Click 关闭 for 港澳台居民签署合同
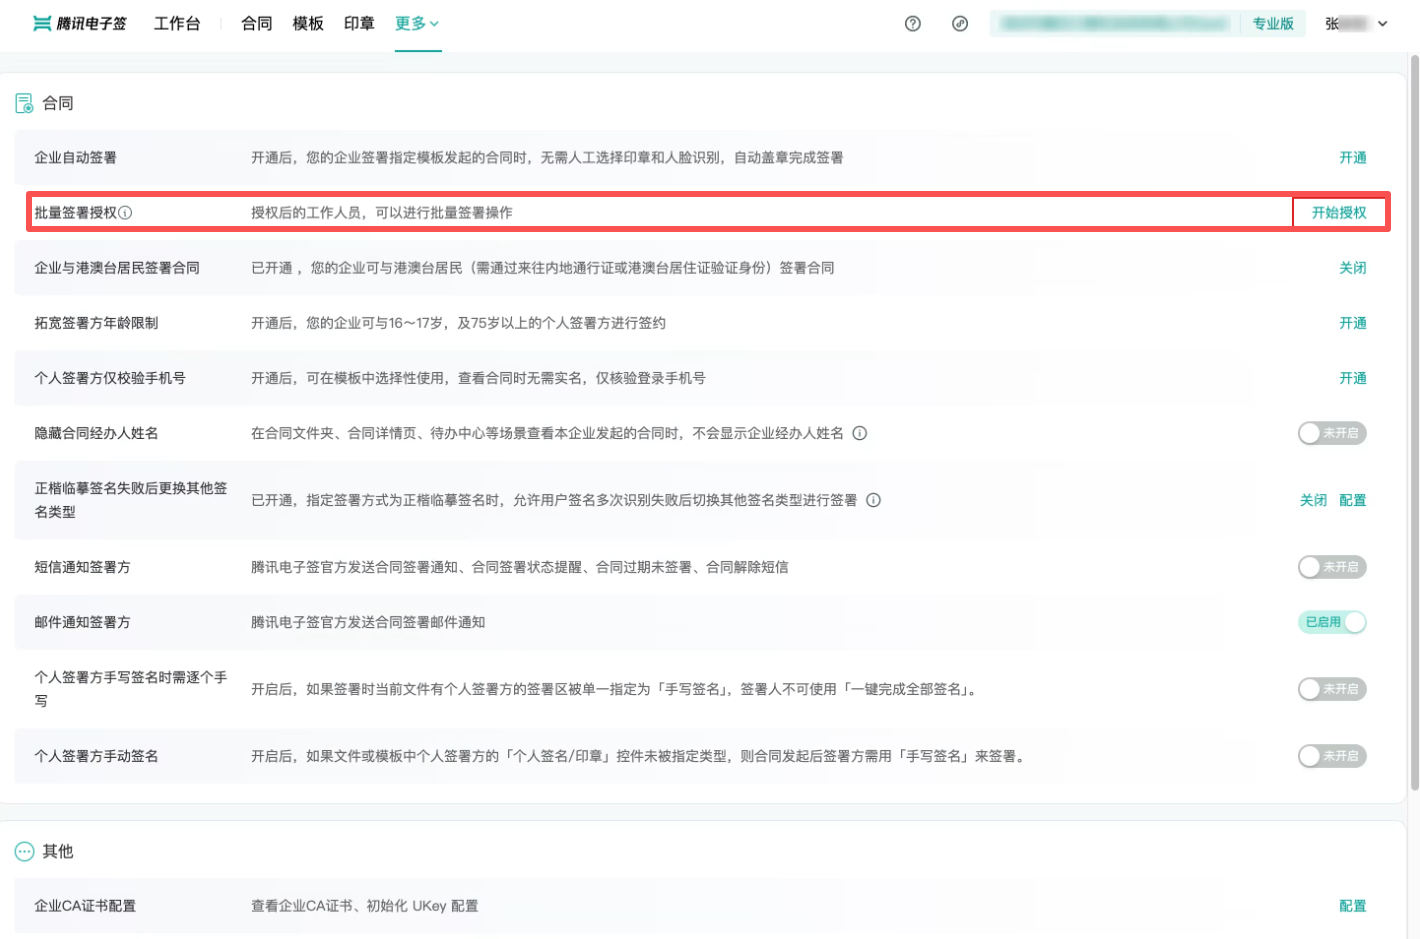The image size is (1420, 939). tap(1353, 268)
